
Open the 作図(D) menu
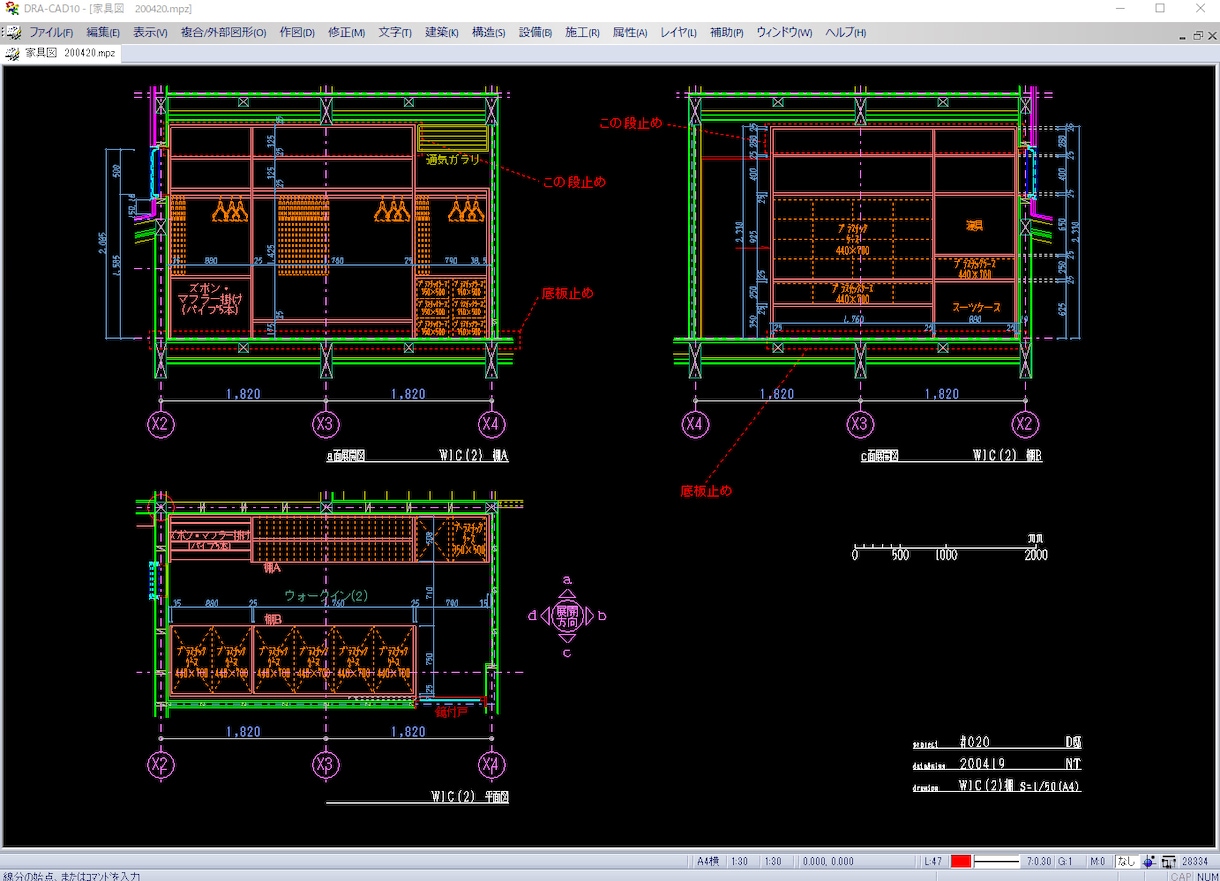pos(297,32)
